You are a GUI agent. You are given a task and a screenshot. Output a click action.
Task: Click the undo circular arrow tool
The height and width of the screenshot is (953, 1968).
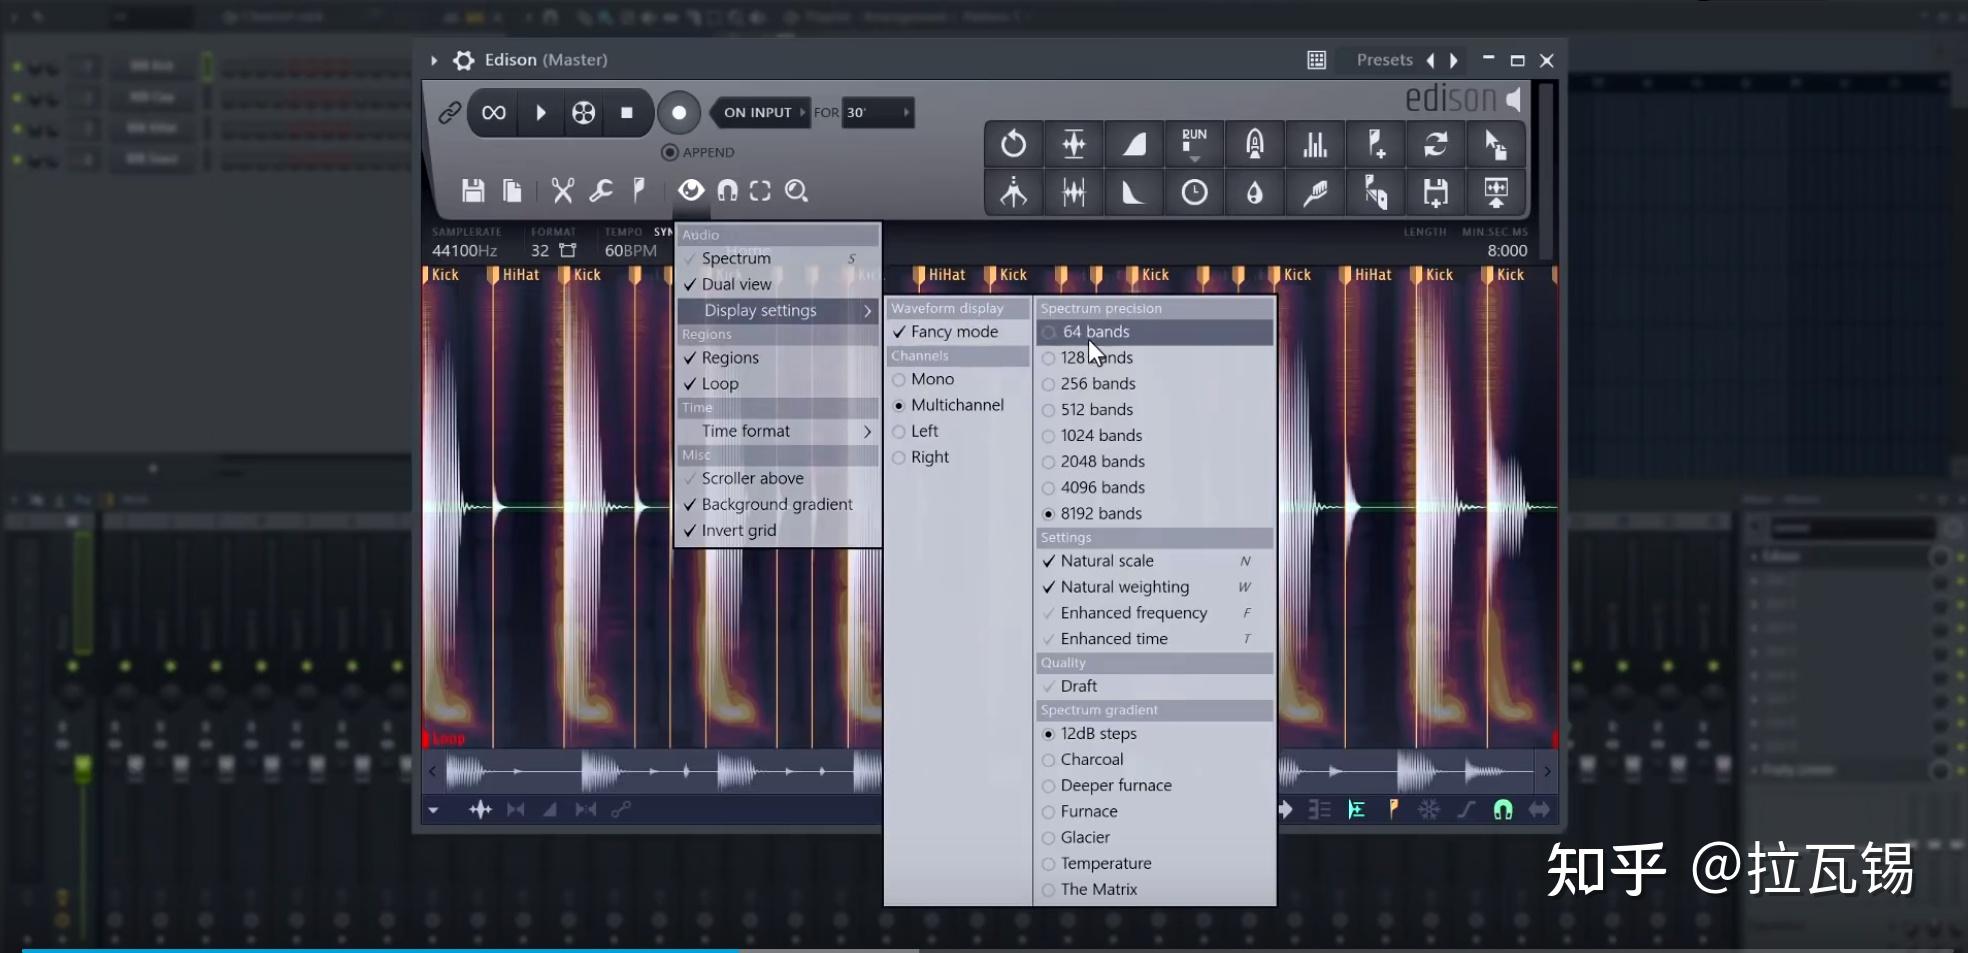tap(1013, 144)
